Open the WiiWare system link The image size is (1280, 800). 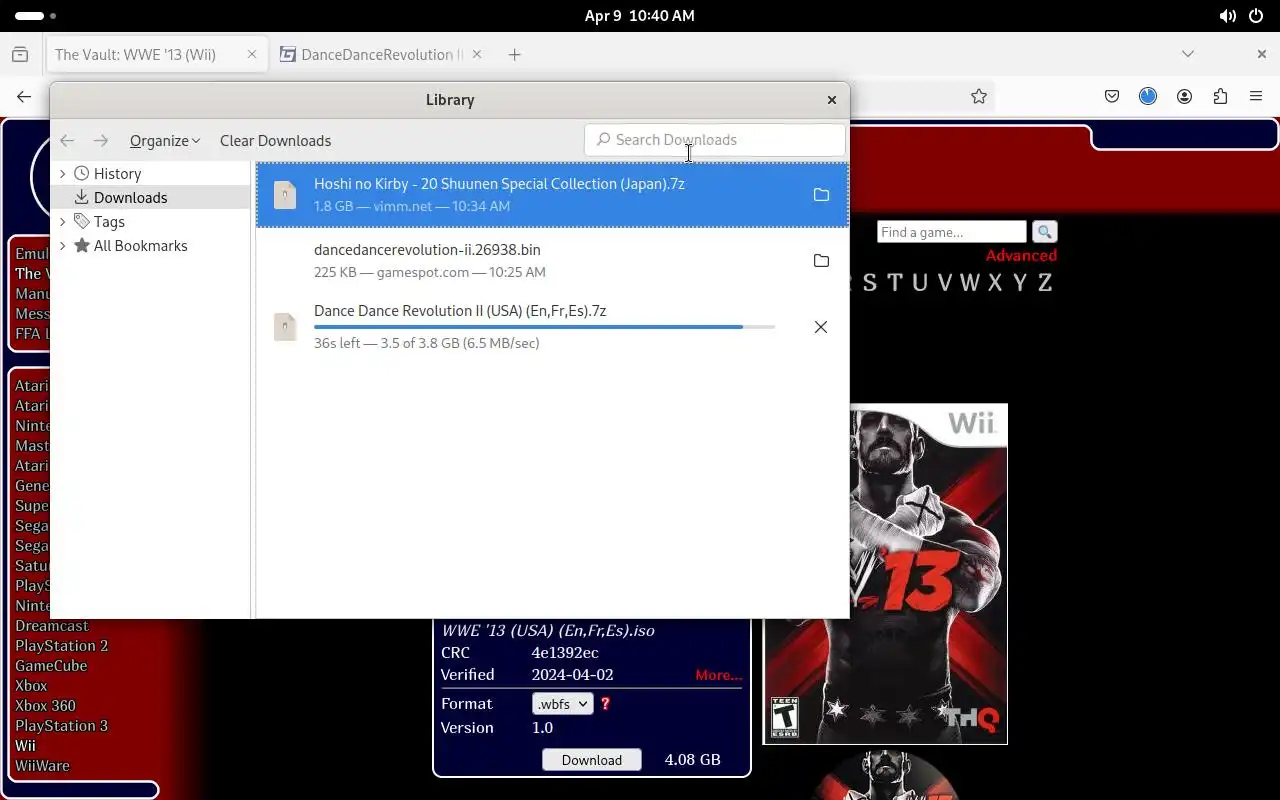pos(42,766)
